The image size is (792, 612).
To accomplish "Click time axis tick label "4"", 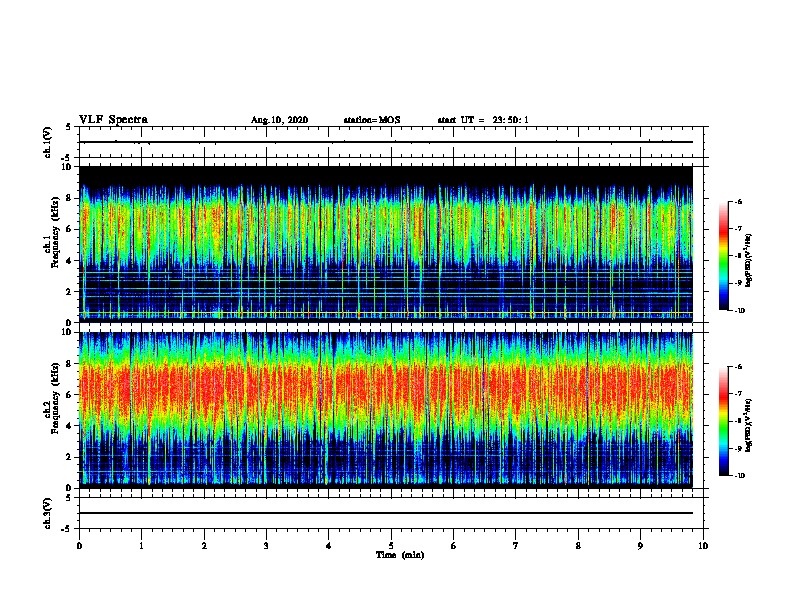I will [x=328, y=546].
